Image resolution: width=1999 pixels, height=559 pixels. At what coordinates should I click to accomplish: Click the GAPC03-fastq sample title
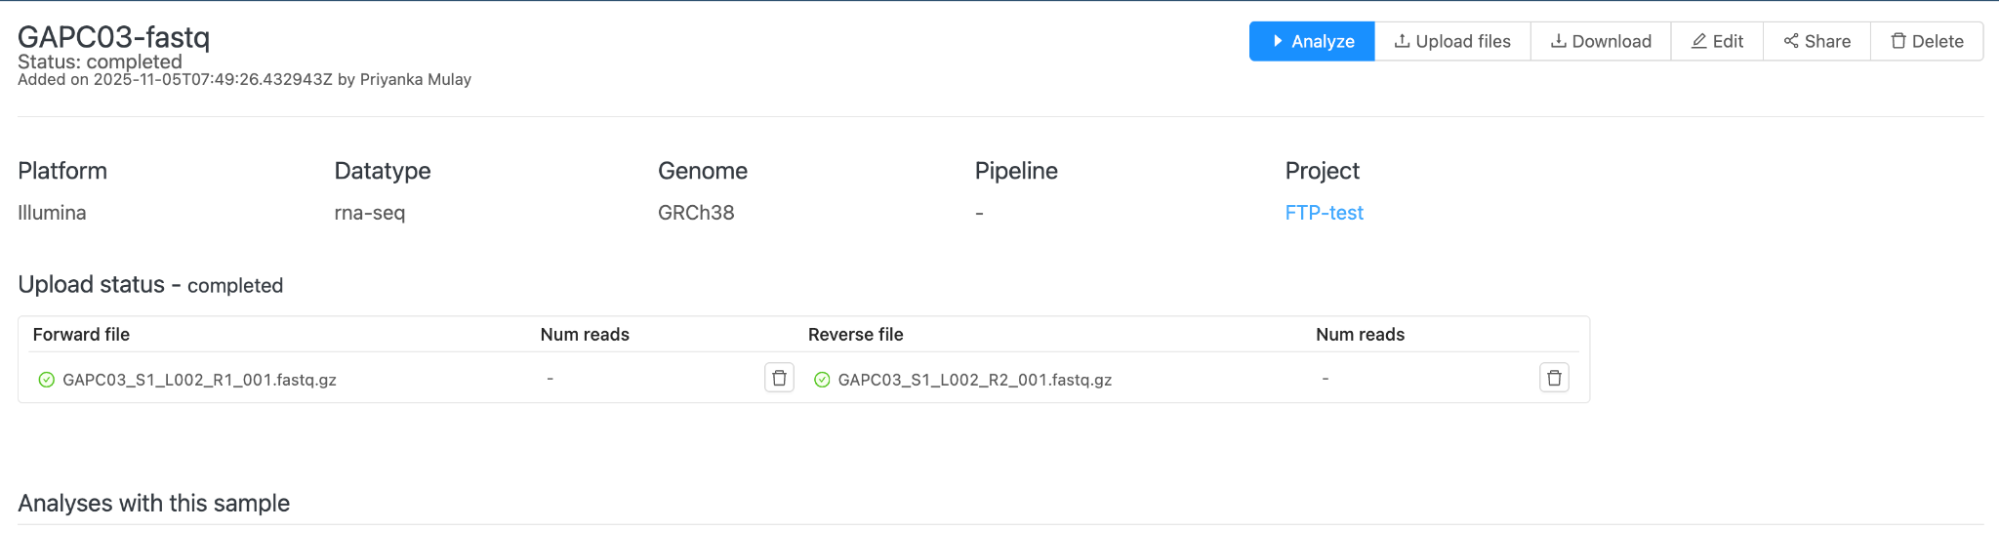114,37
